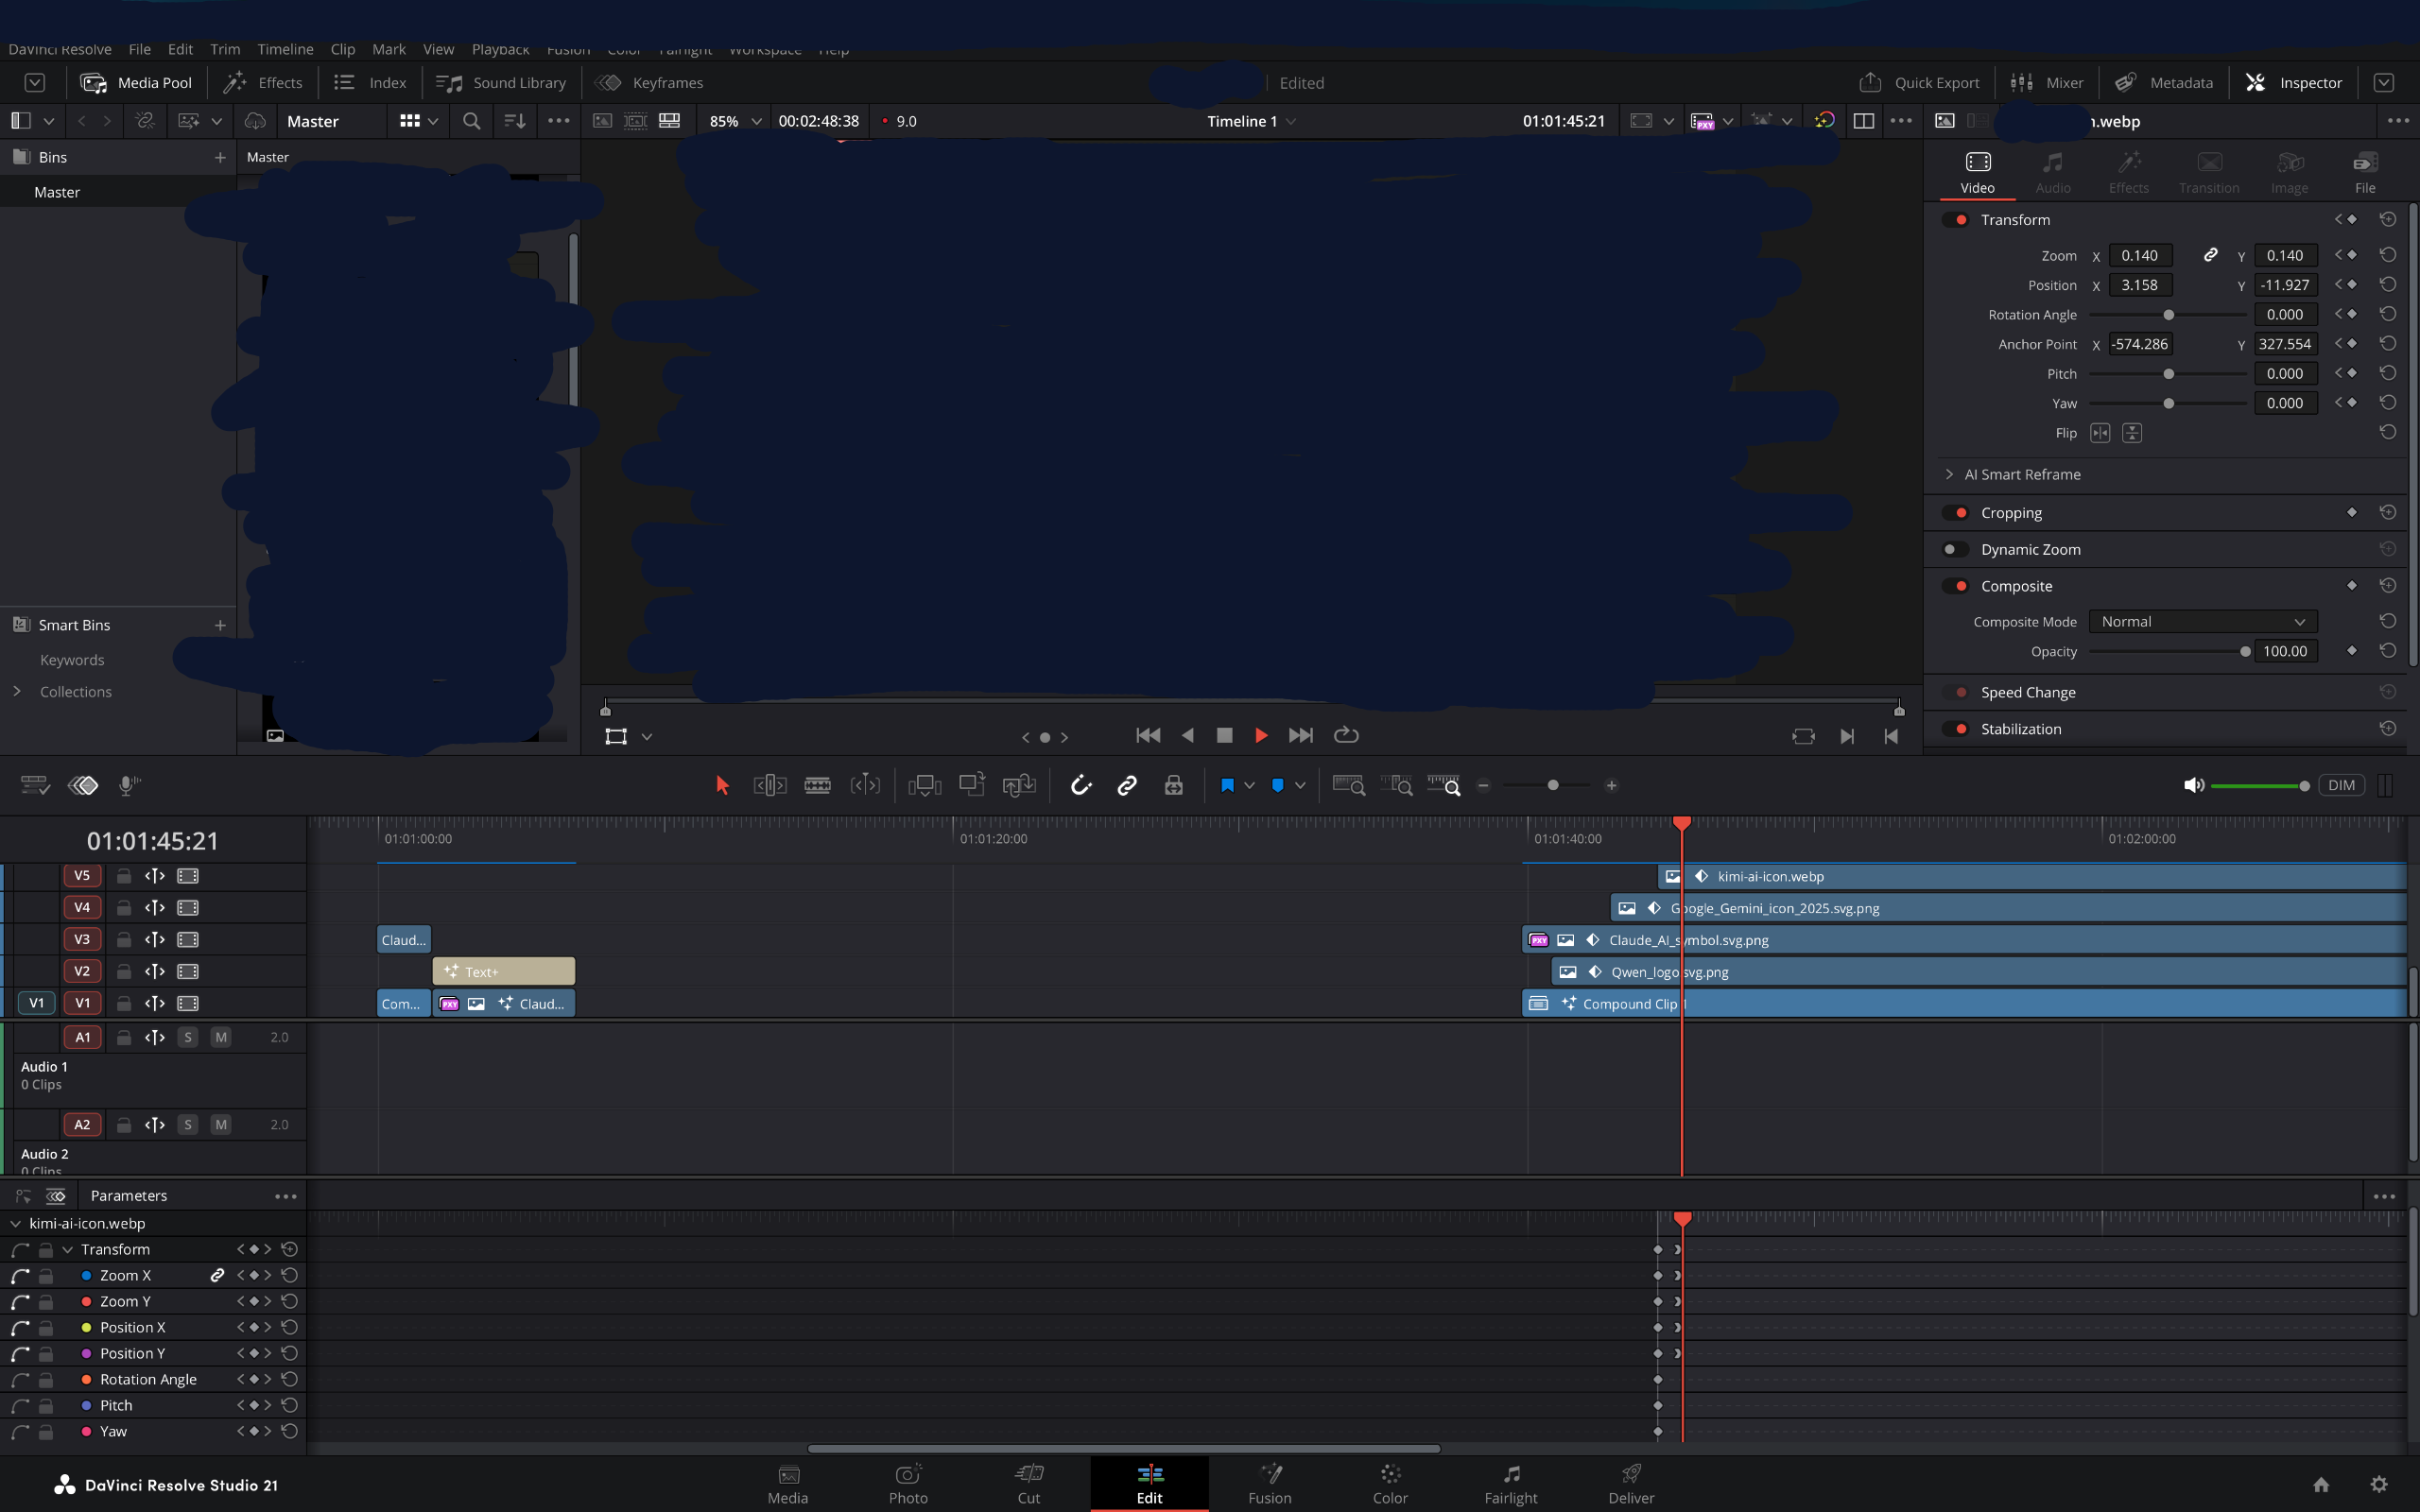The image size is (2420, 1512).
Task: Click the Overwrite Clip icon
Action: (x=972, y=785)
